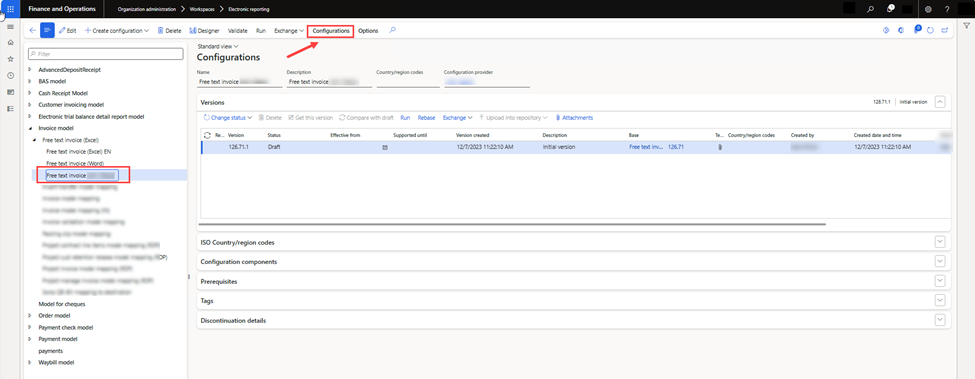Click Edit in the action bar
This screenshot has width=975, height=379.
pos(68,30)
